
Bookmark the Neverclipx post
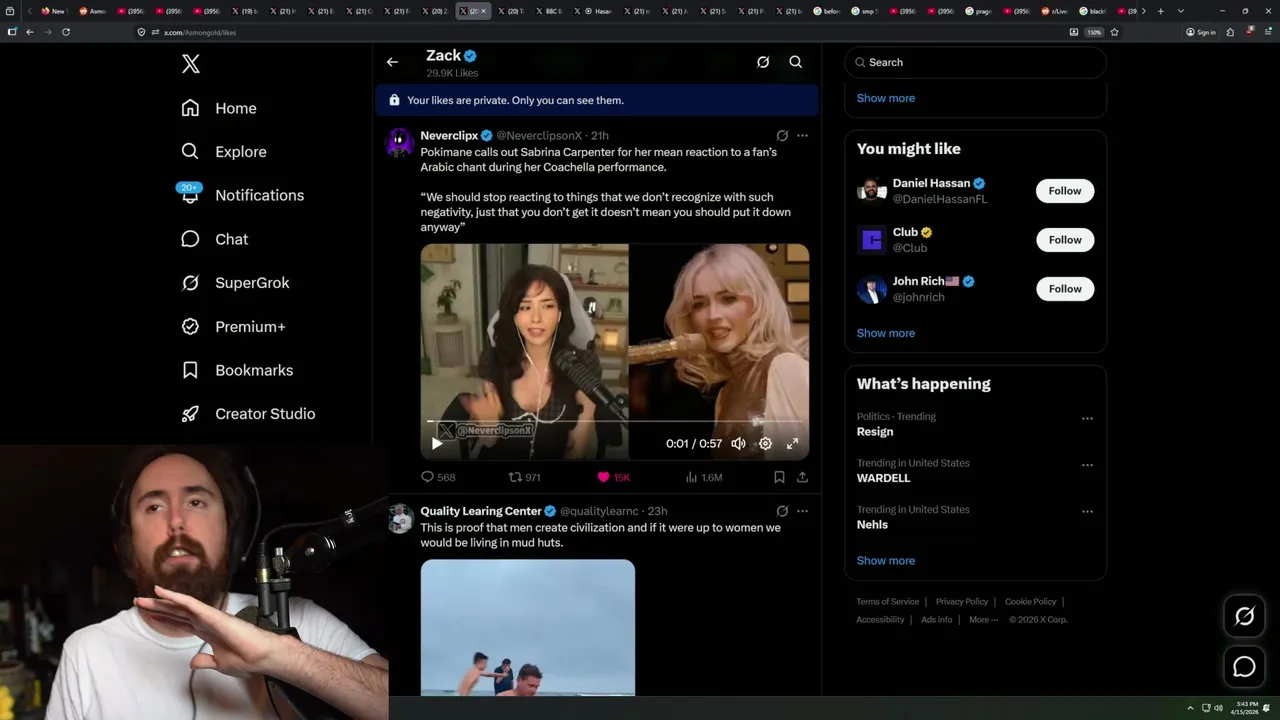779,477
